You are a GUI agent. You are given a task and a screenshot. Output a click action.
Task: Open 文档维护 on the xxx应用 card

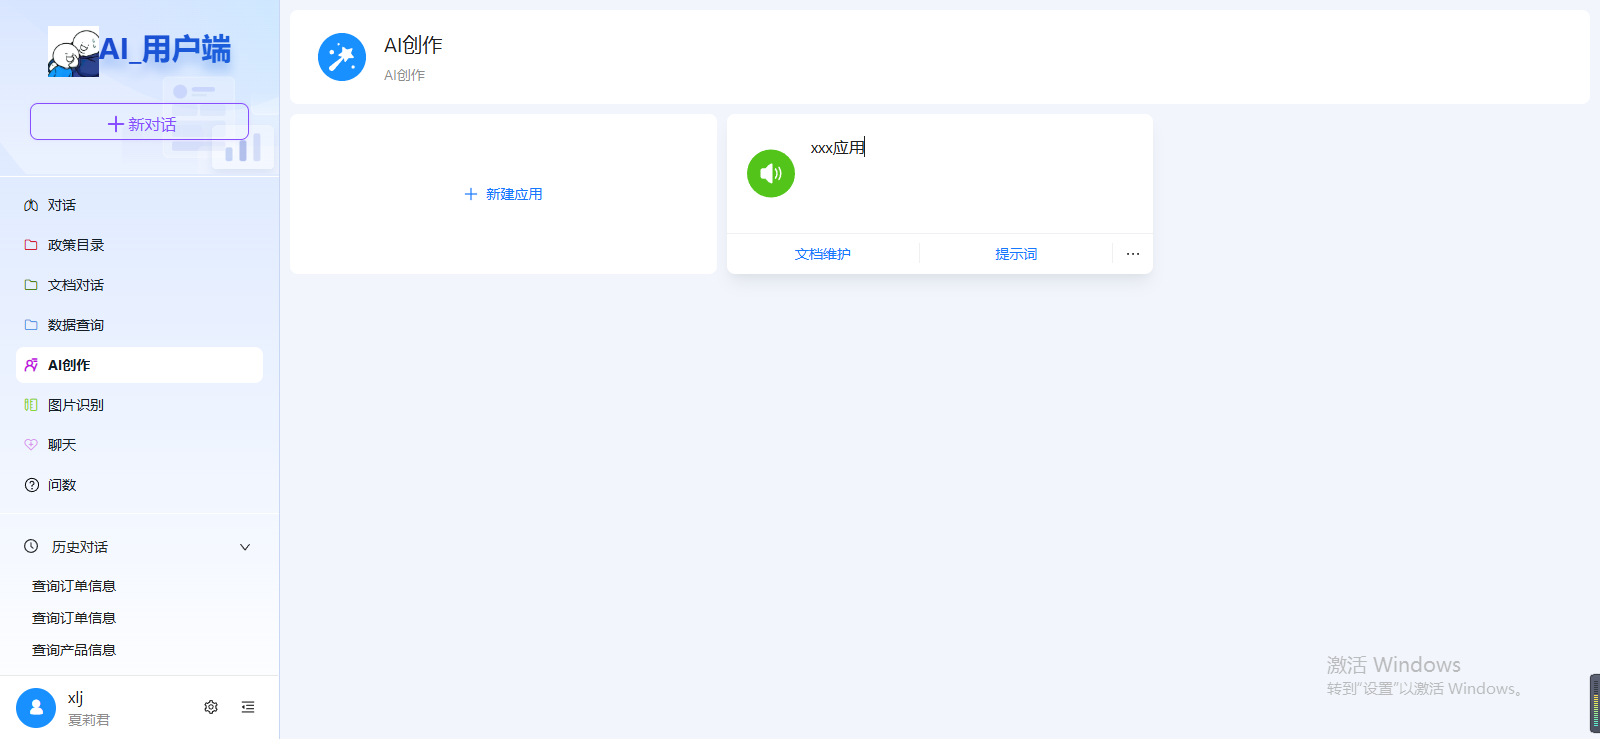822,254
